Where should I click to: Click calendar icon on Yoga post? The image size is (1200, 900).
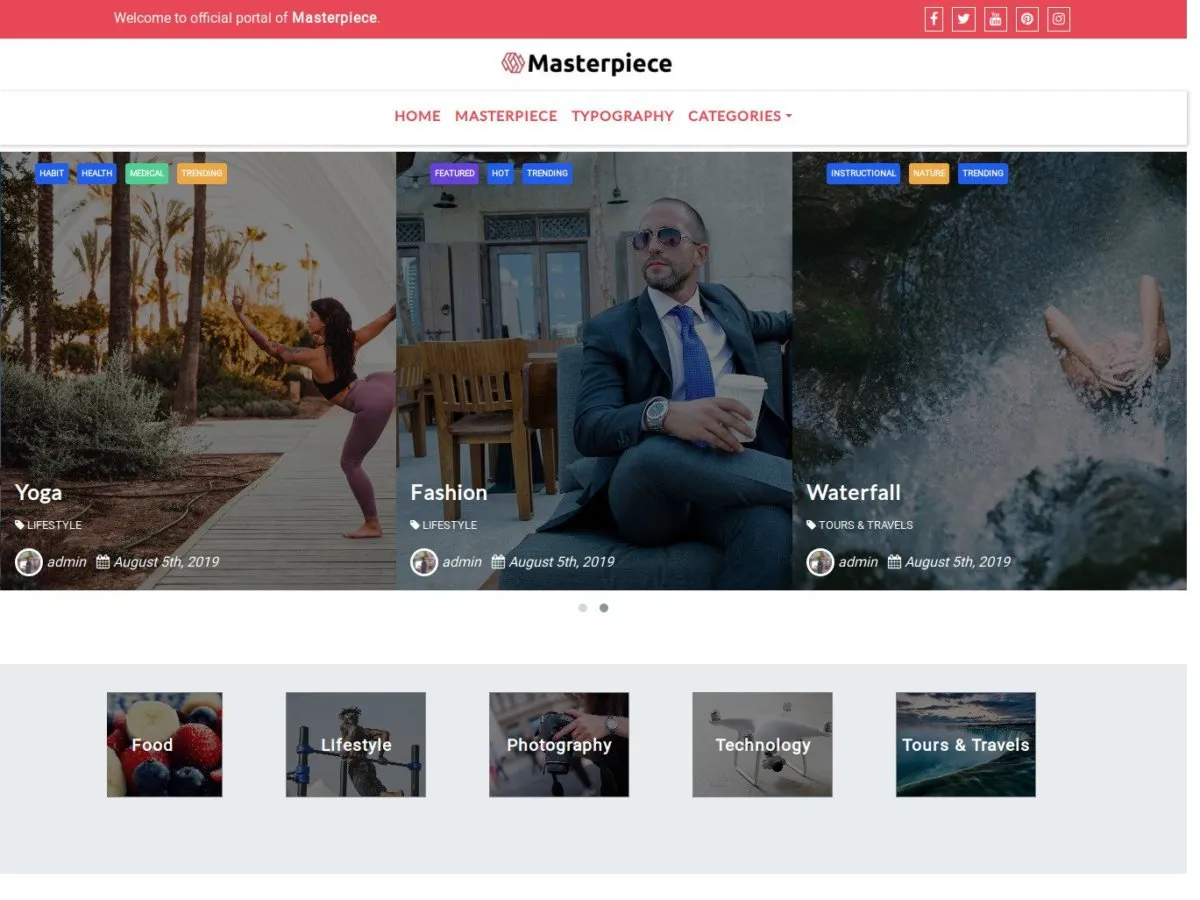click(102, 562)
